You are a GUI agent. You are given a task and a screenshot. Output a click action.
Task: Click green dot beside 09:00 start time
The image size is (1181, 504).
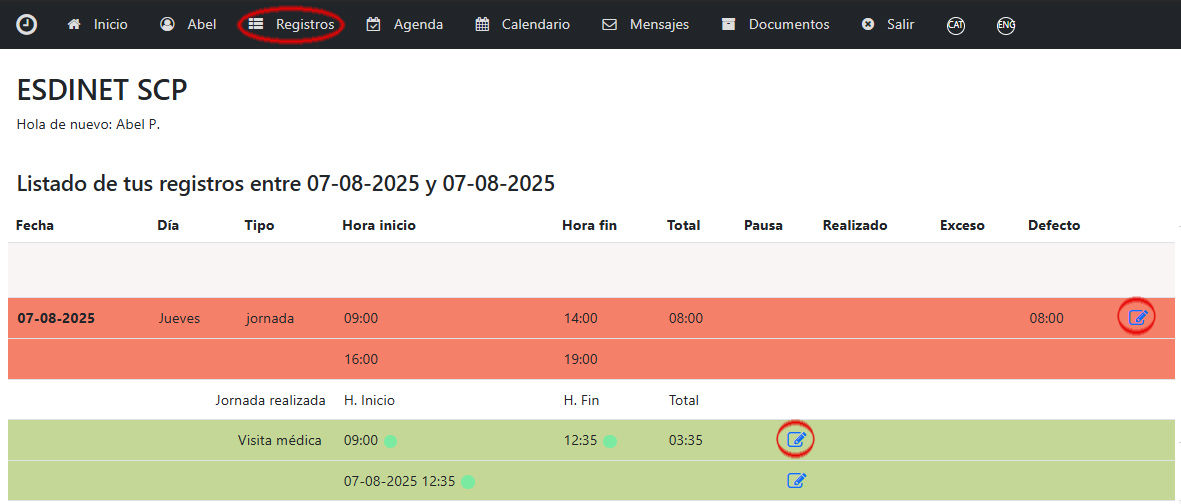tap(390, 441)
